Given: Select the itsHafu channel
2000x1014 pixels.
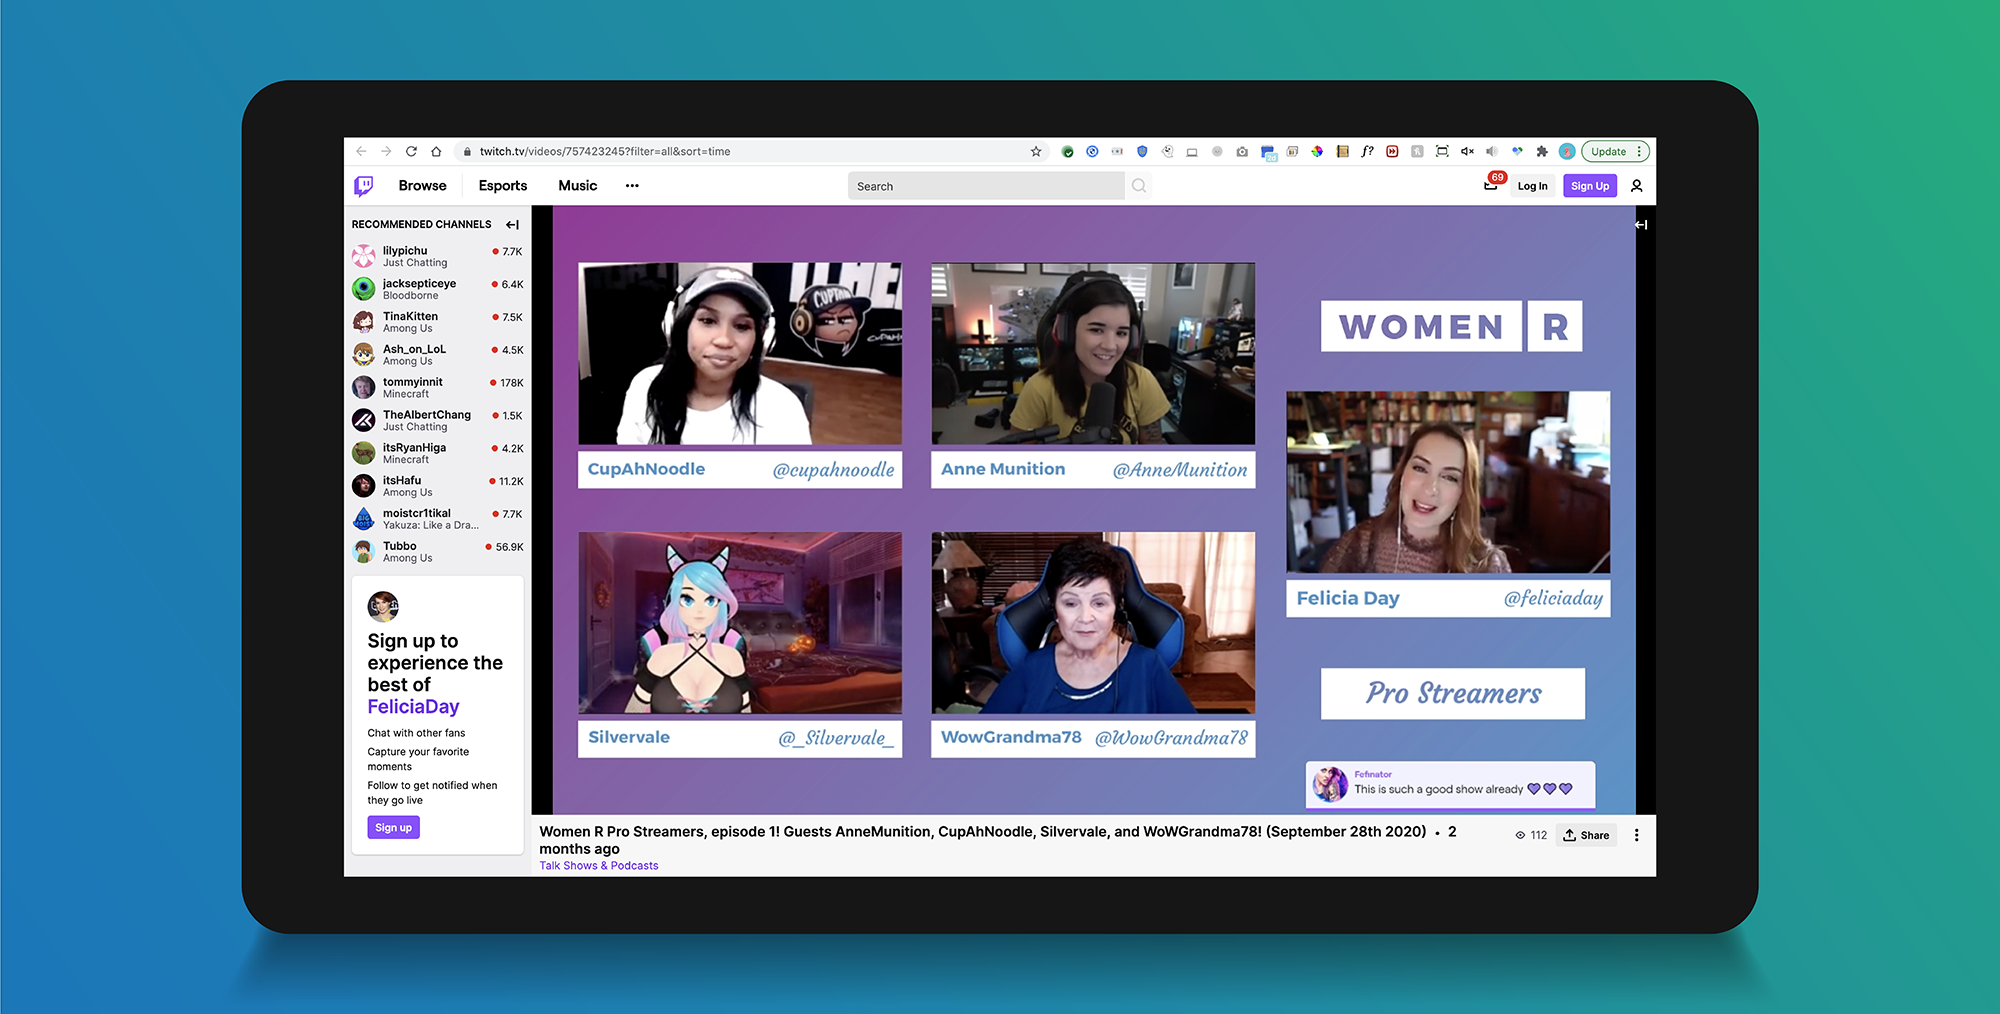Looking at the screenshot, I should click(437, 487).
